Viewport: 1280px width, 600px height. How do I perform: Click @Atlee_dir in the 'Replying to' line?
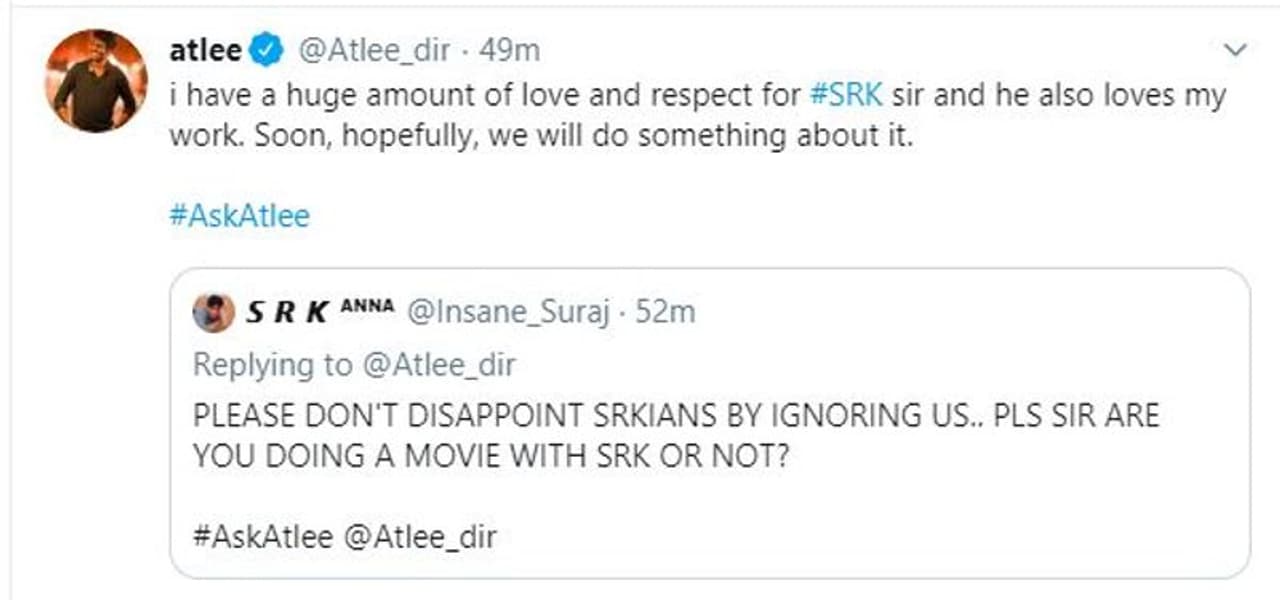[439, 365]
